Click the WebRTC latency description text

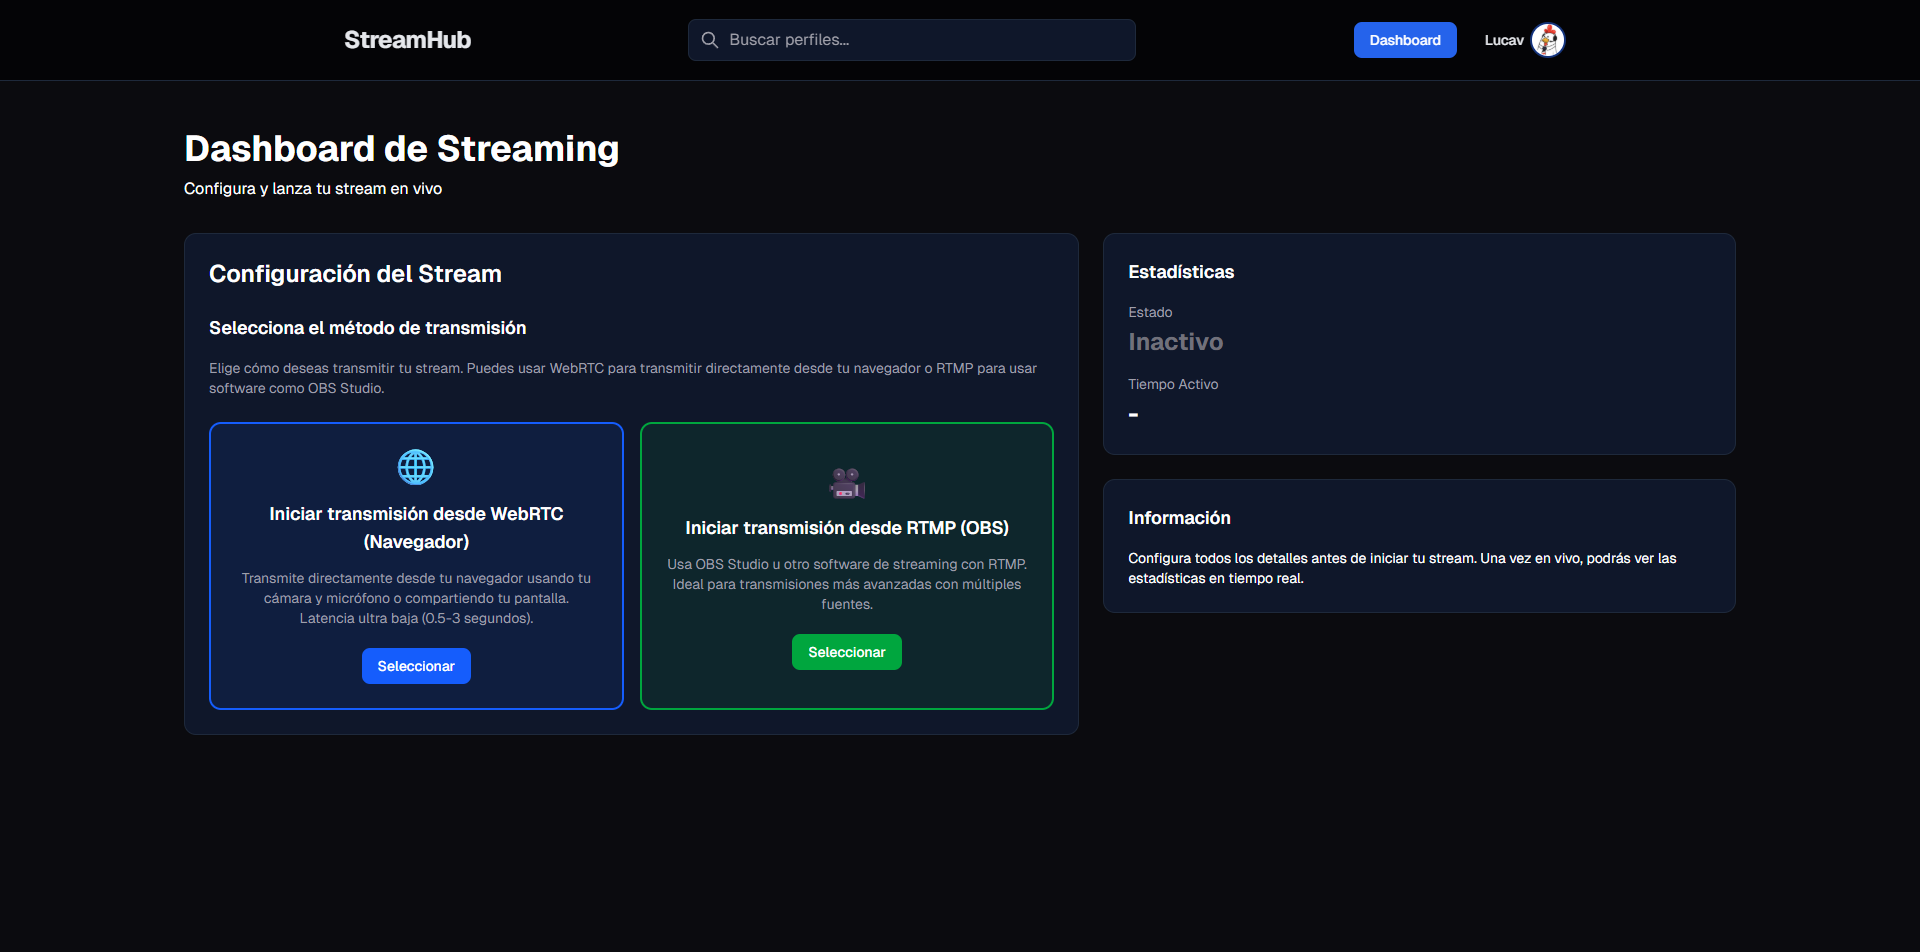click(416, 598)
